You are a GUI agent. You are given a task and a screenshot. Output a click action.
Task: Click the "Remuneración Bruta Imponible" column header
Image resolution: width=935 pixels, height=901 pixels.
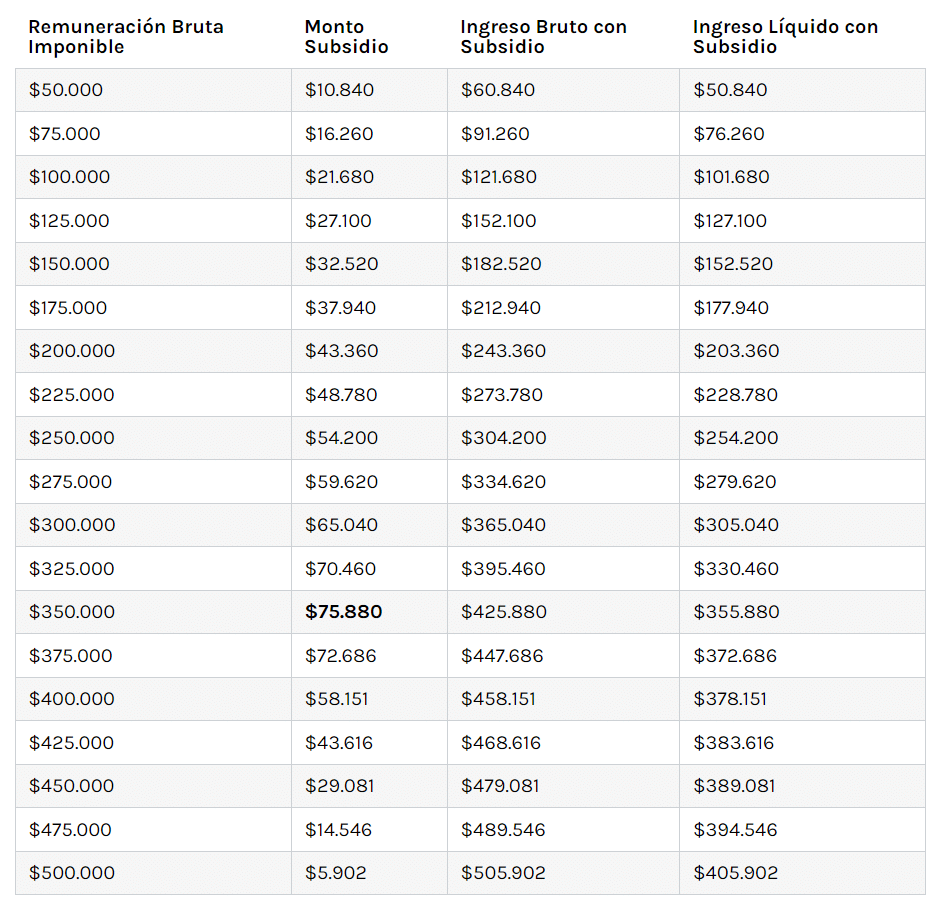(x=126, y=37)
